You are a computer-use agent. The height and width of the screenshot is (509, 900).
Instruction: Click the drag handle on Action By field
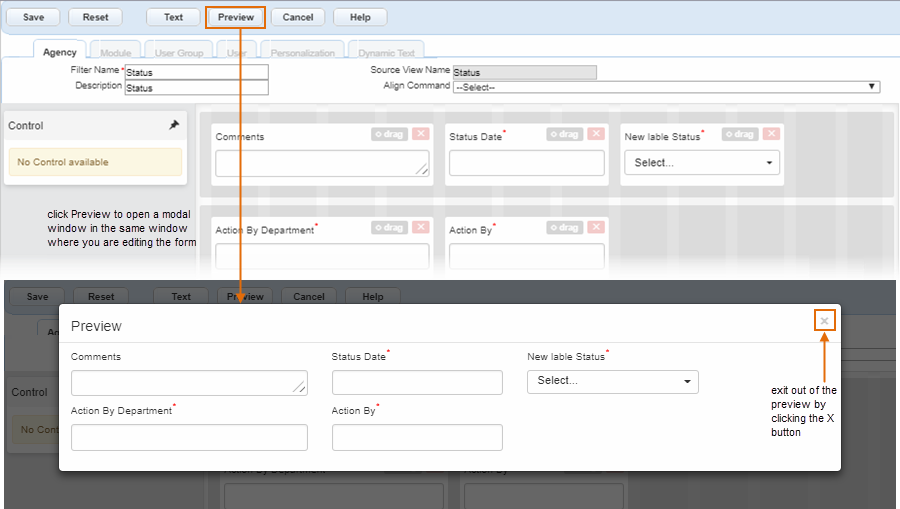pyautogui.click(x=565, y=227)
